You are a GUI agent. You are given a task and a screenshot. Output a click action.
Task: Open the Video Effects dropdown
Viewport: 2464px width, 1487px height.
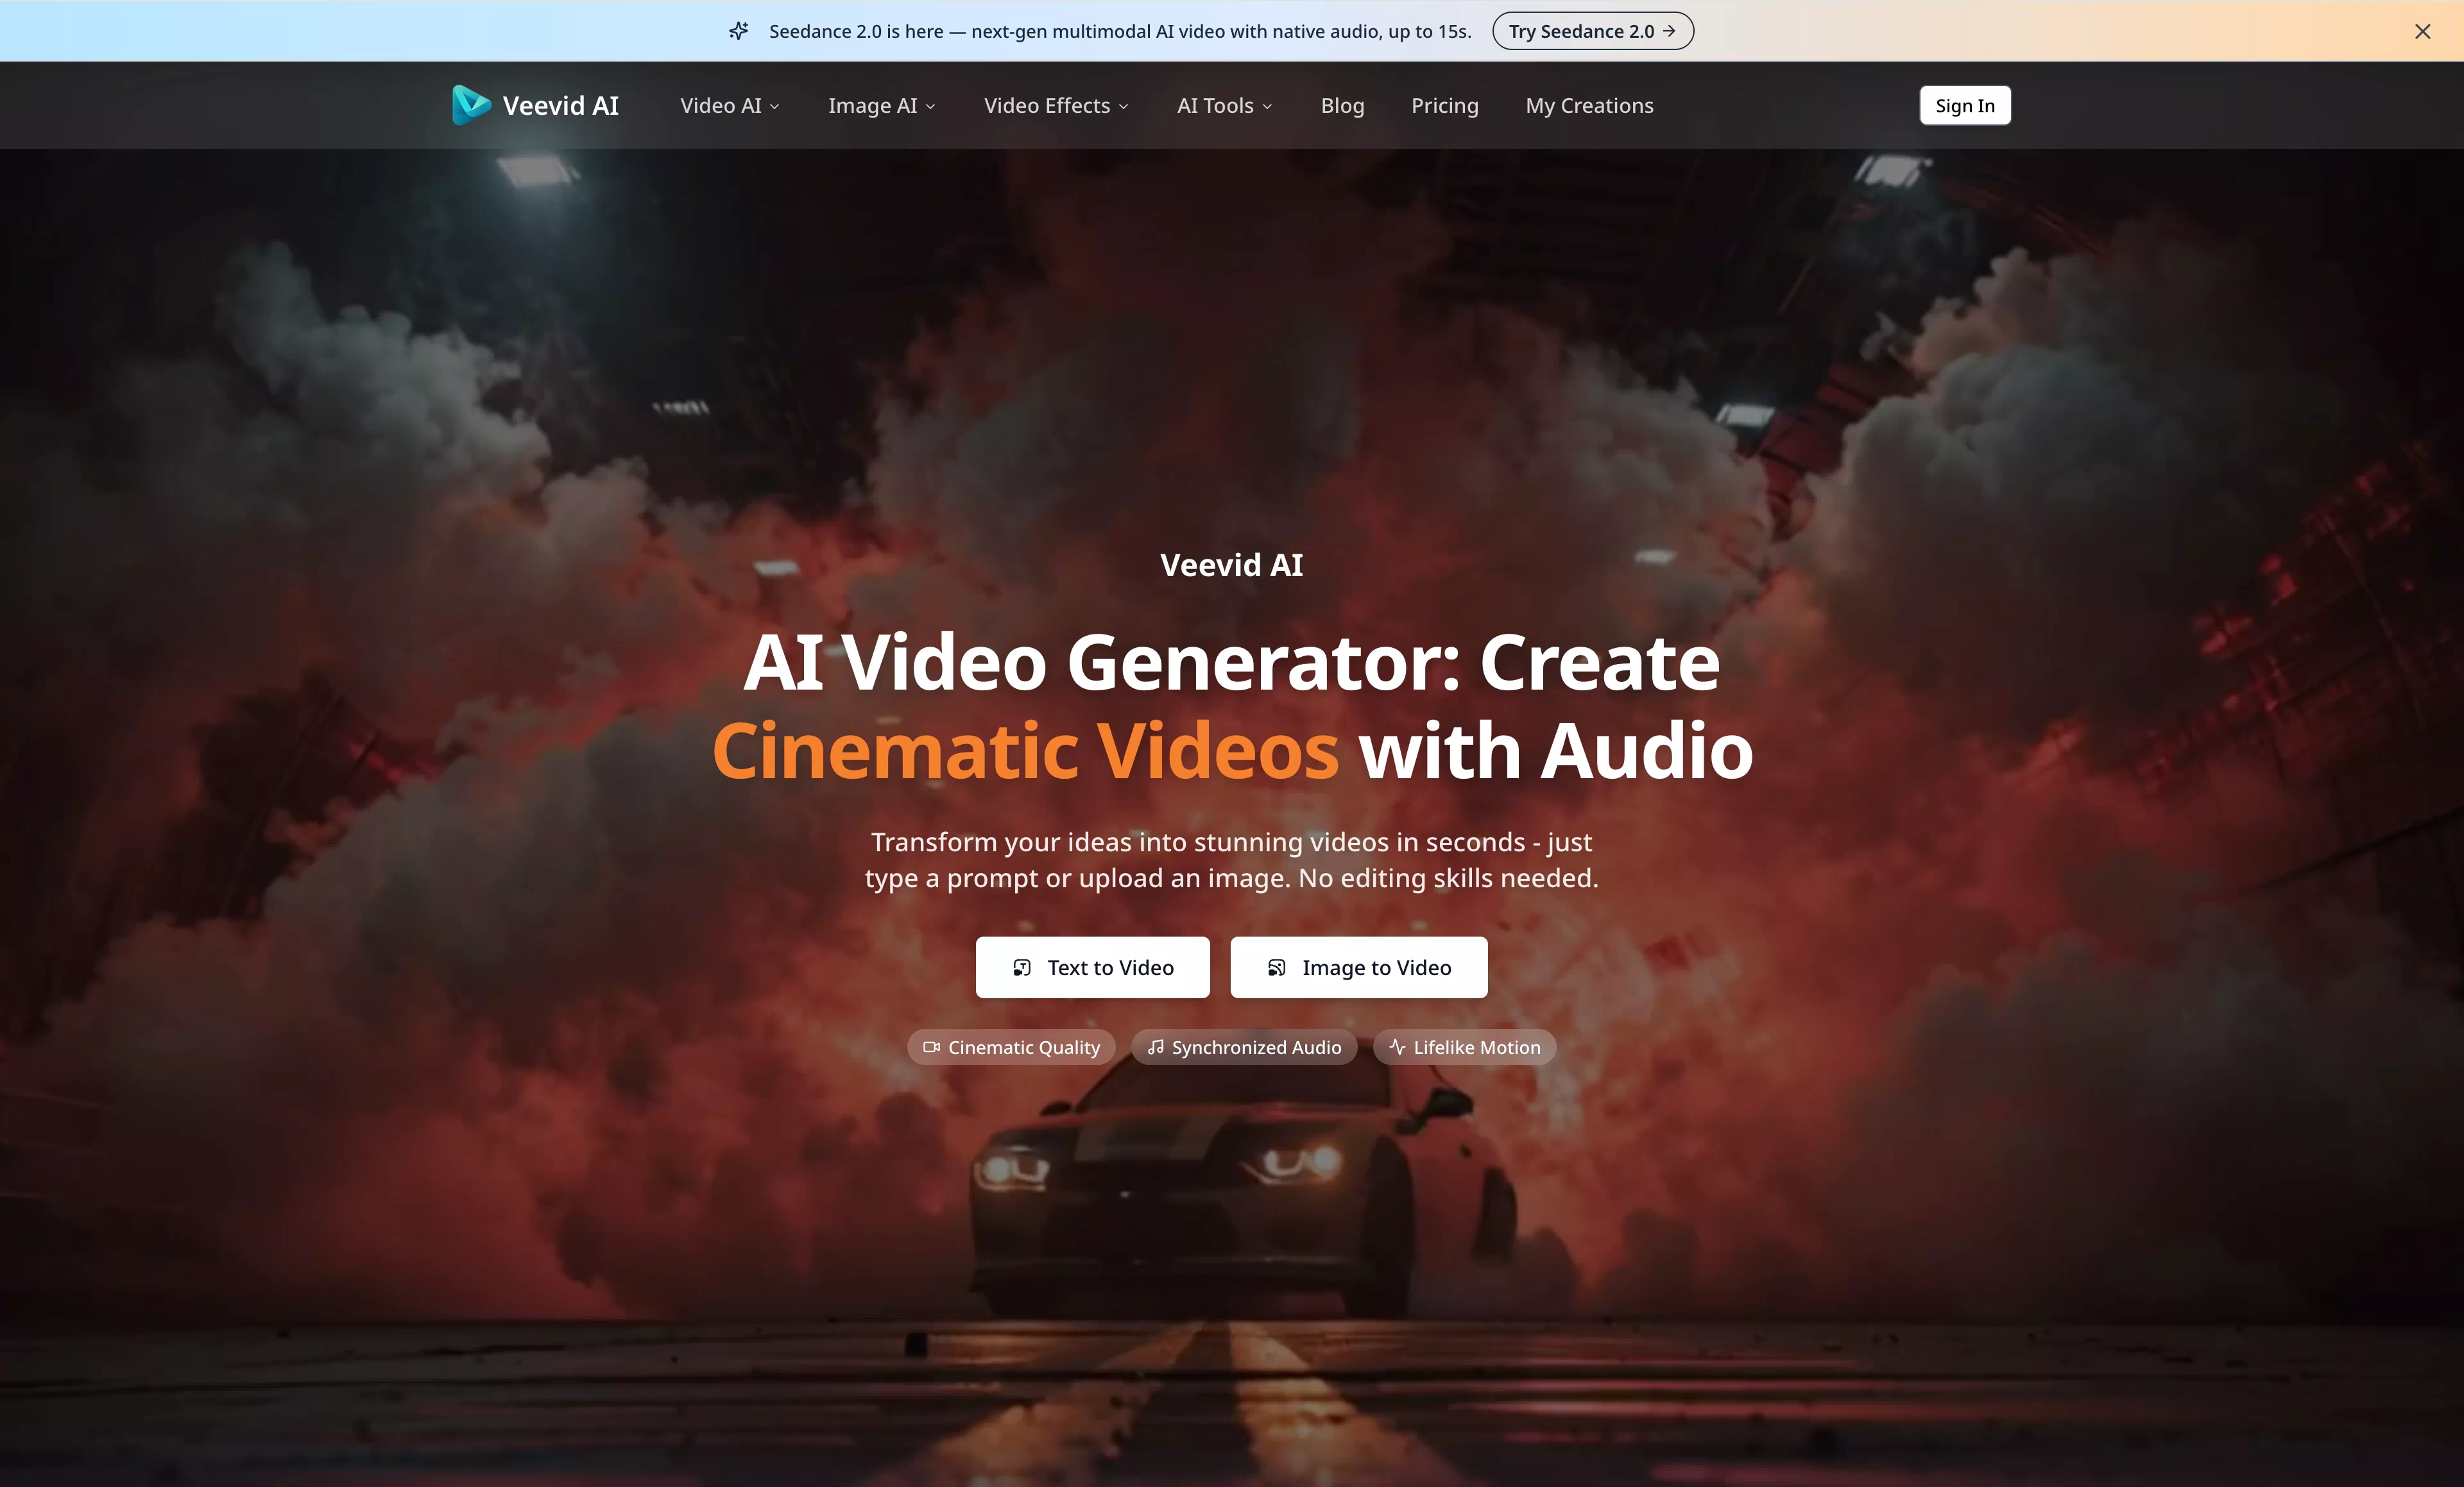[1056, 105]
